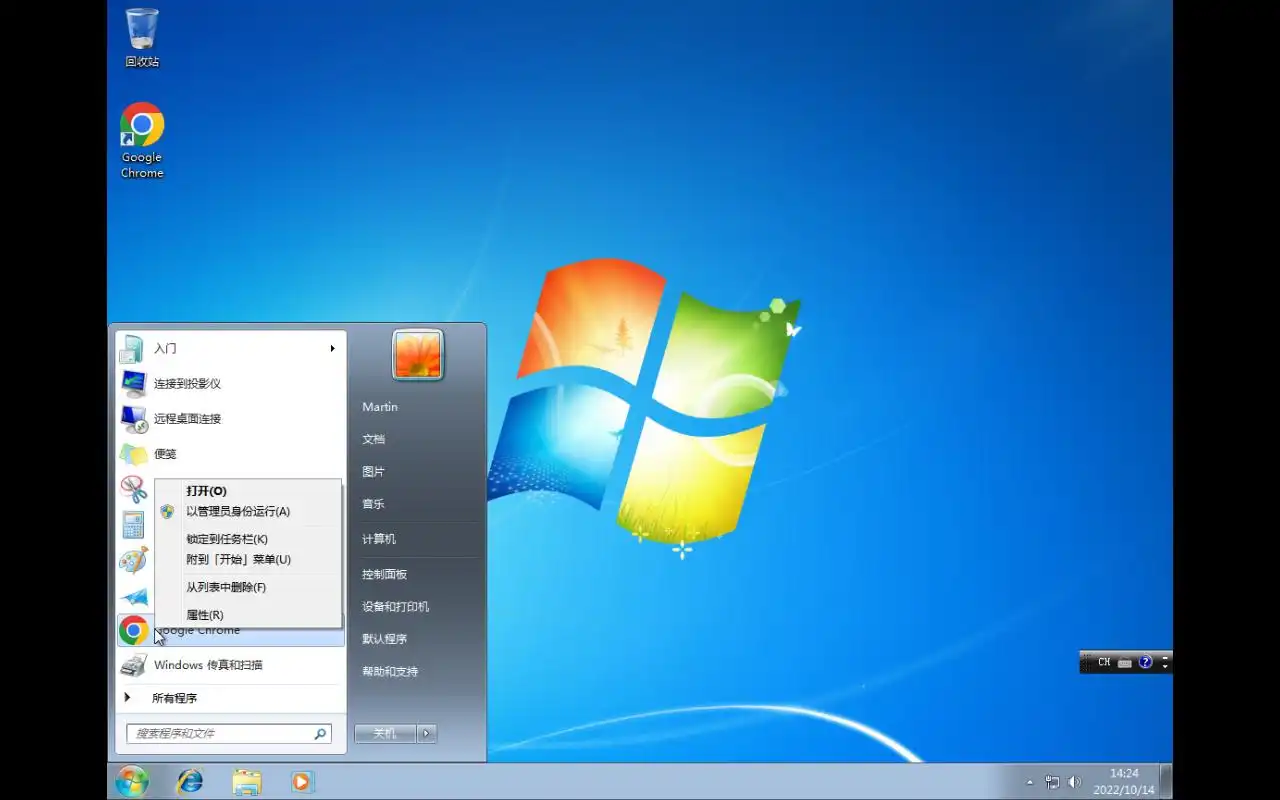Open 连接到投影仪 in the Start menu

pos(231,383)
